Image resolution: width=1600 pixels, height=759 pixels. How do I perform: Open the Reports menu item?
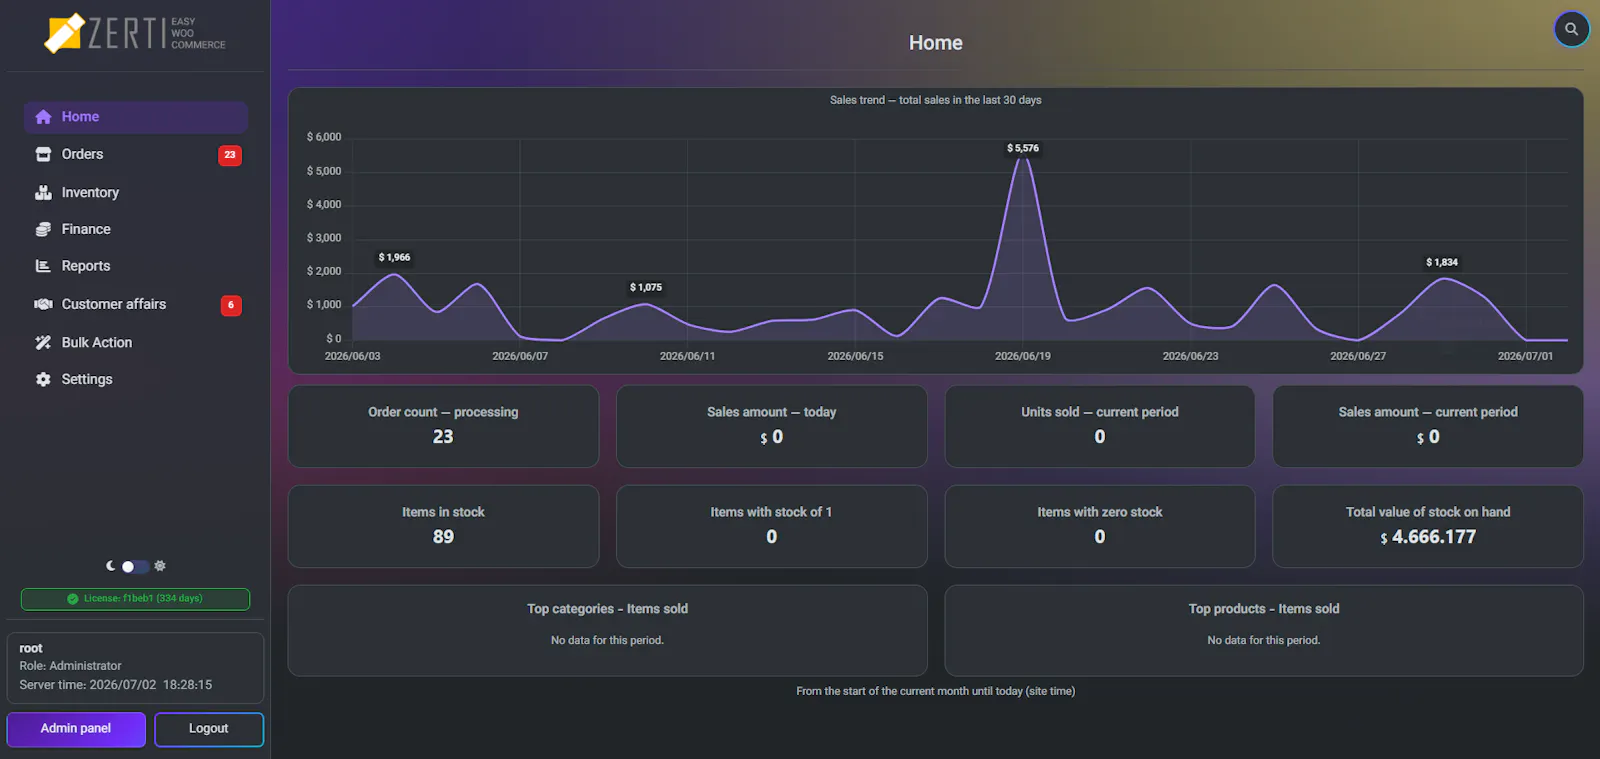click(x=136, y=266)
